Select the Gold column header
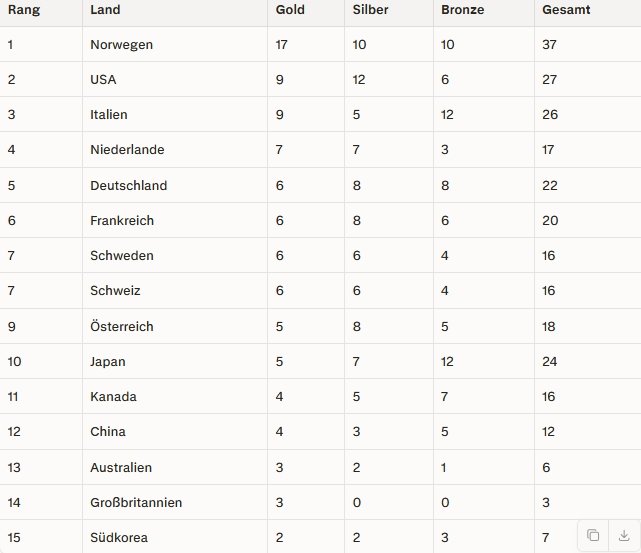 click(290, 10)
